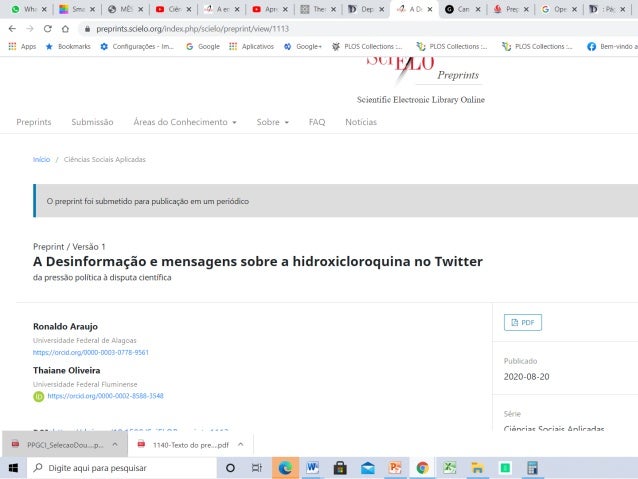Open PowerPoint from taskbar
This screenshot has width=638, height=479.
395,468
